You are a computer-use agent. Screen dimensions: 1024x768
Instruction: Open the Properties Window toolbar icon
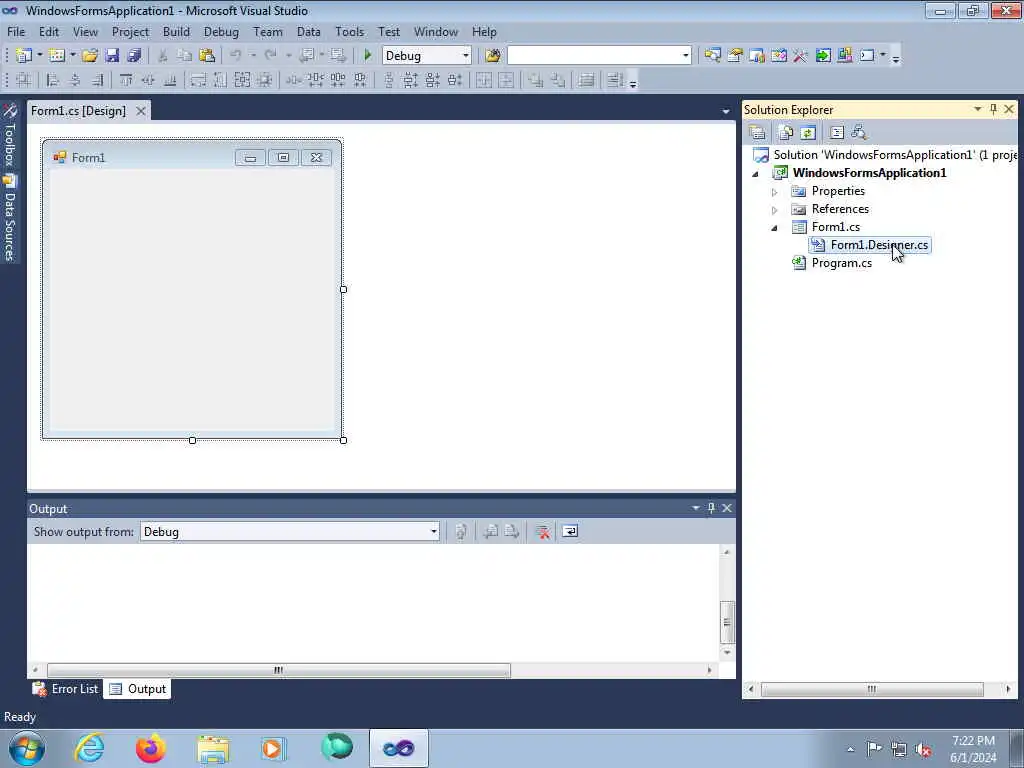tap(735, 56)
